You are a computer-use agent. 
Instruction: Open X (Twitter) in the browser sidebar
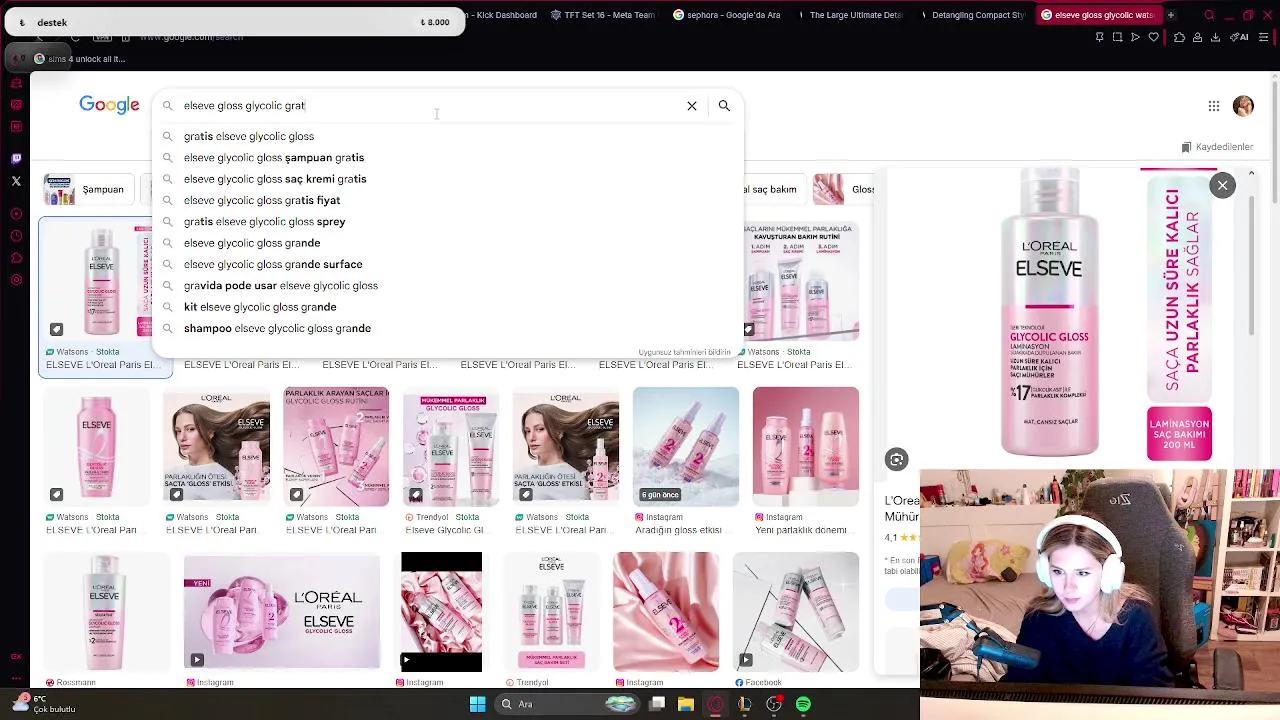pyautogui.click(x=16, y=181)
